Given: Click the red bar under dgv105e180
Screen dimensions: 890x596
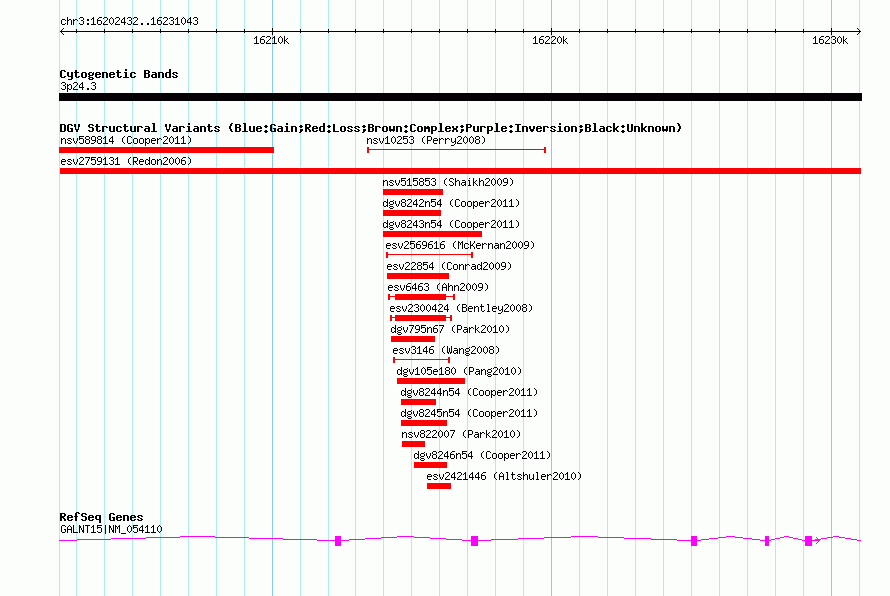Looking at the screenshot, I should 431,381.
